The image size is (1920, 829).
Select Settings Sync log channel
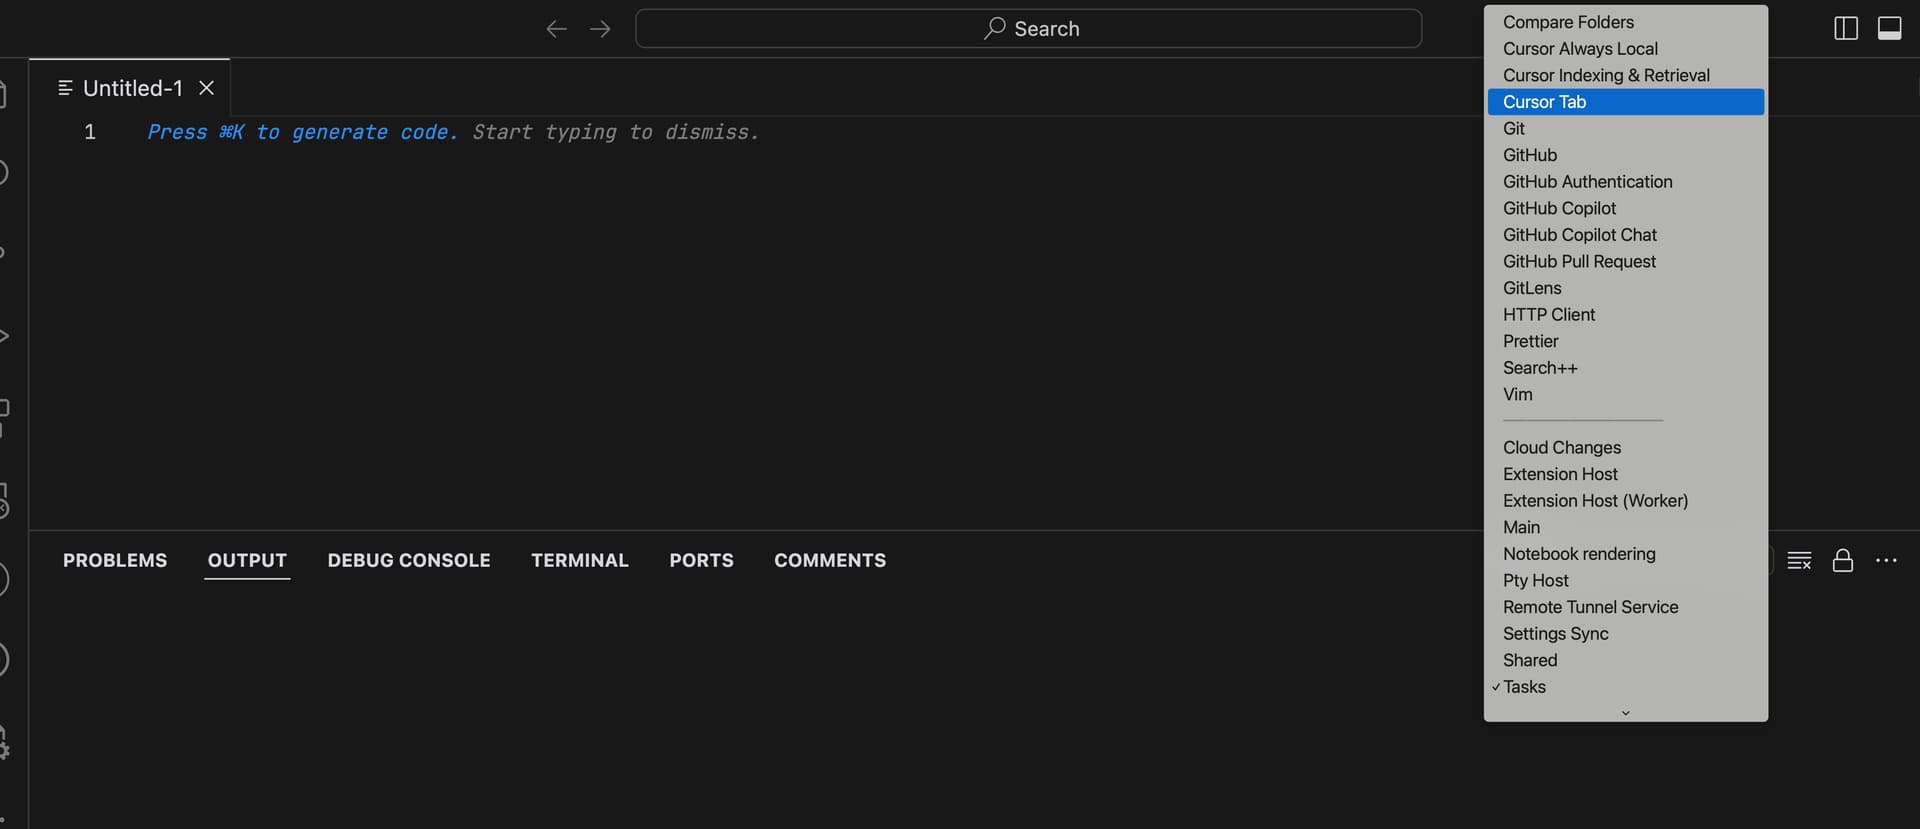[x=1626, y=634]
